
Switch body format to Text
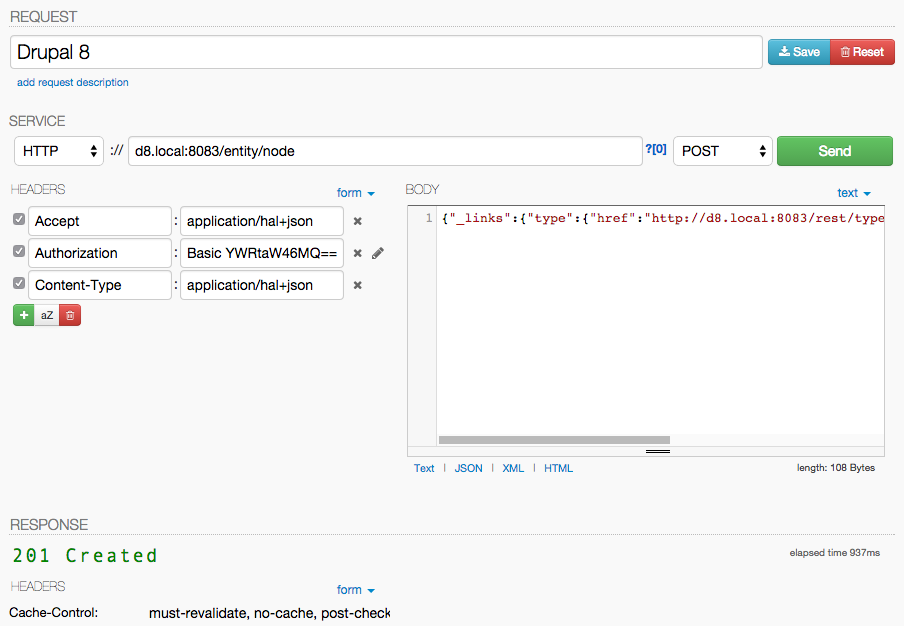(x=424, y=468)
